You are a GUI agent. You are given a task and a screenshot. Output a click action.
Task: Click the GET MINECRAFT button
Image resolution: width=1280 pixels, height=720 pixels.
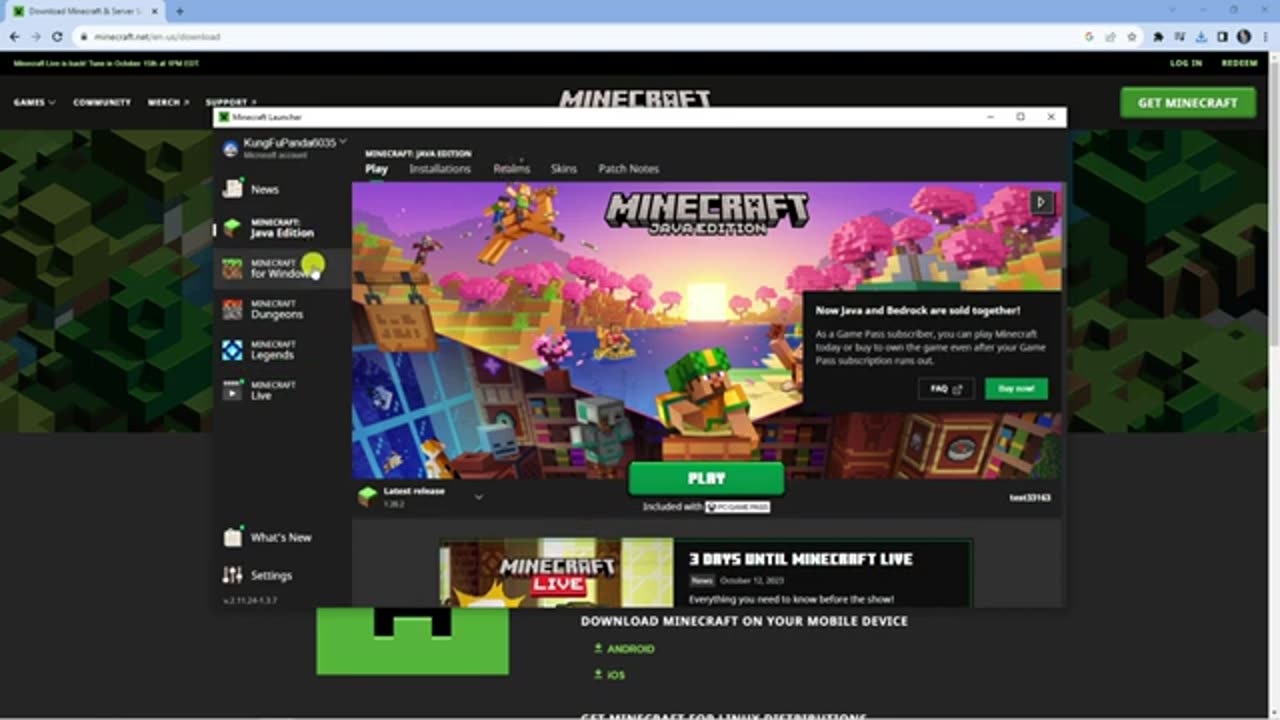pyautogui.click(x=1187, y=102)
